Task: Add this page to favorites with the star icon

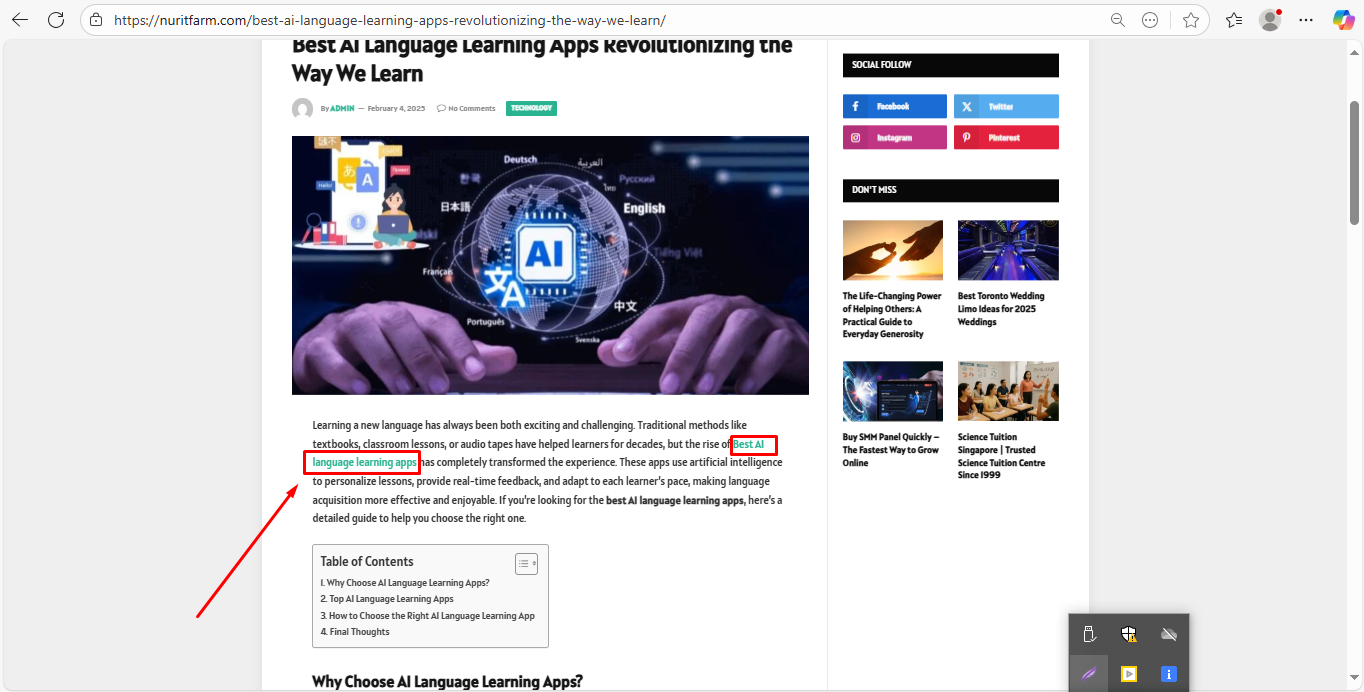Action: pos(1191,20)
